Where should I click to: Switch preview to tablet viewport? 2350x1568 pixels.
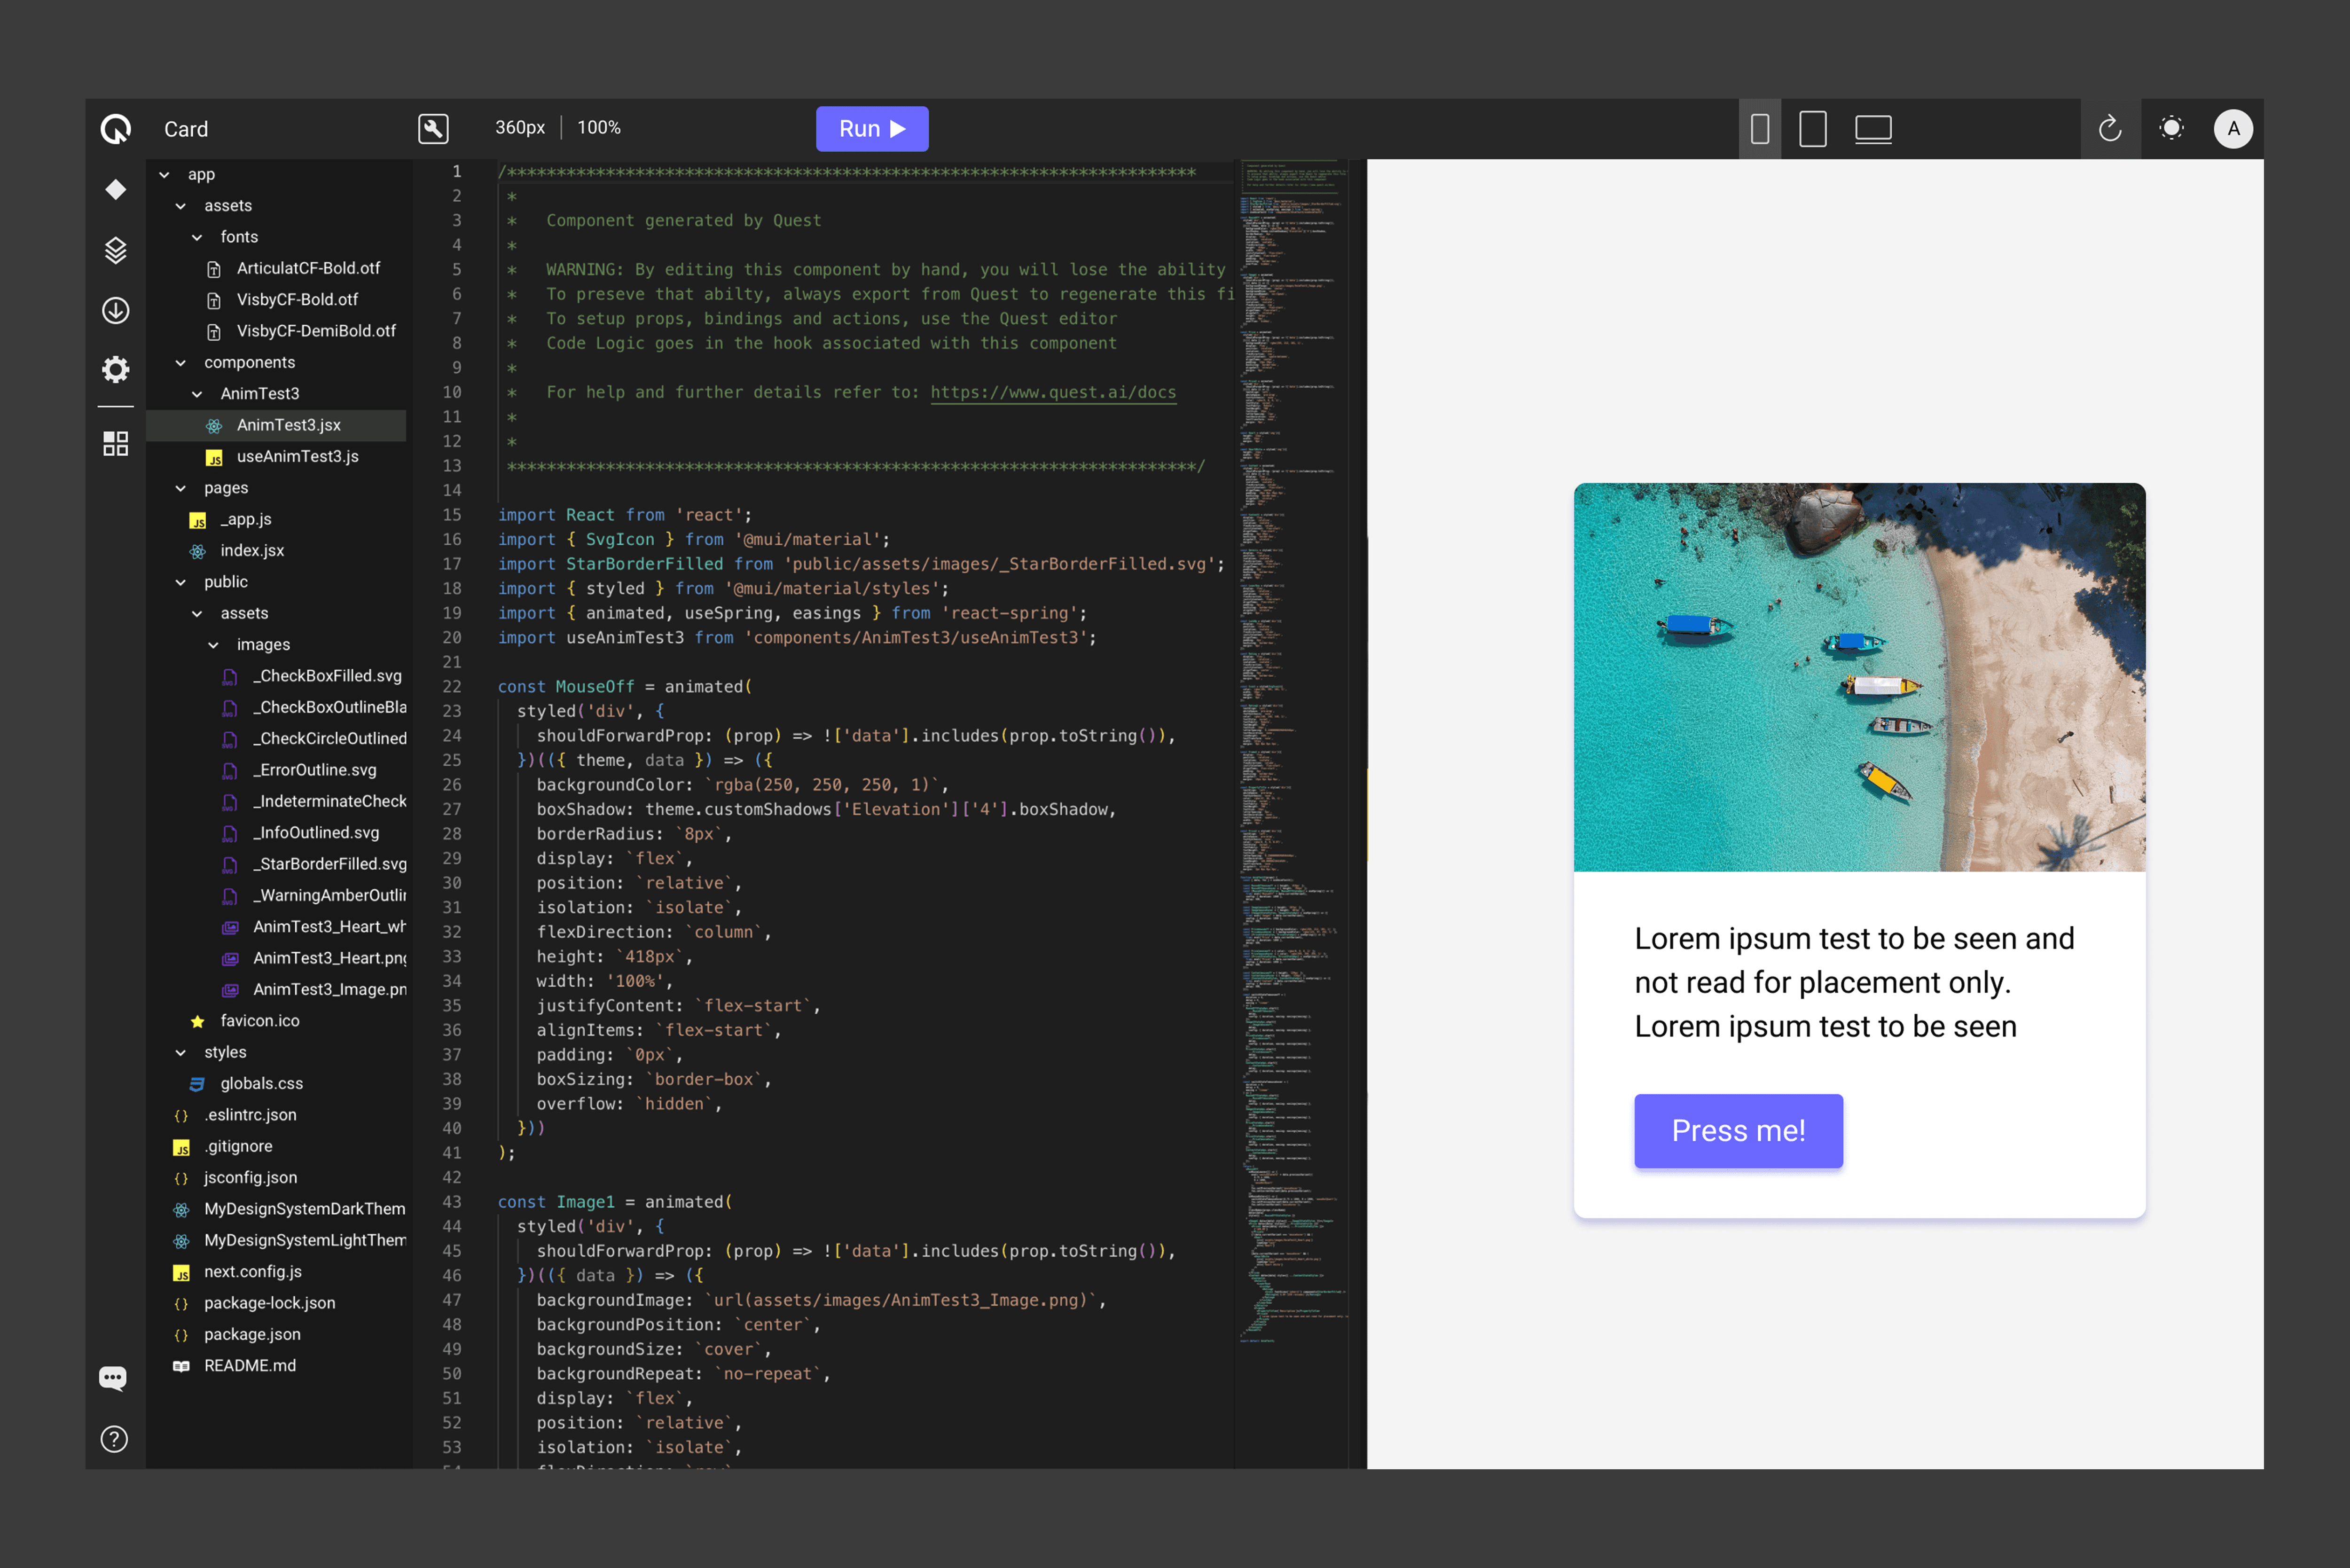[1812, 129]
